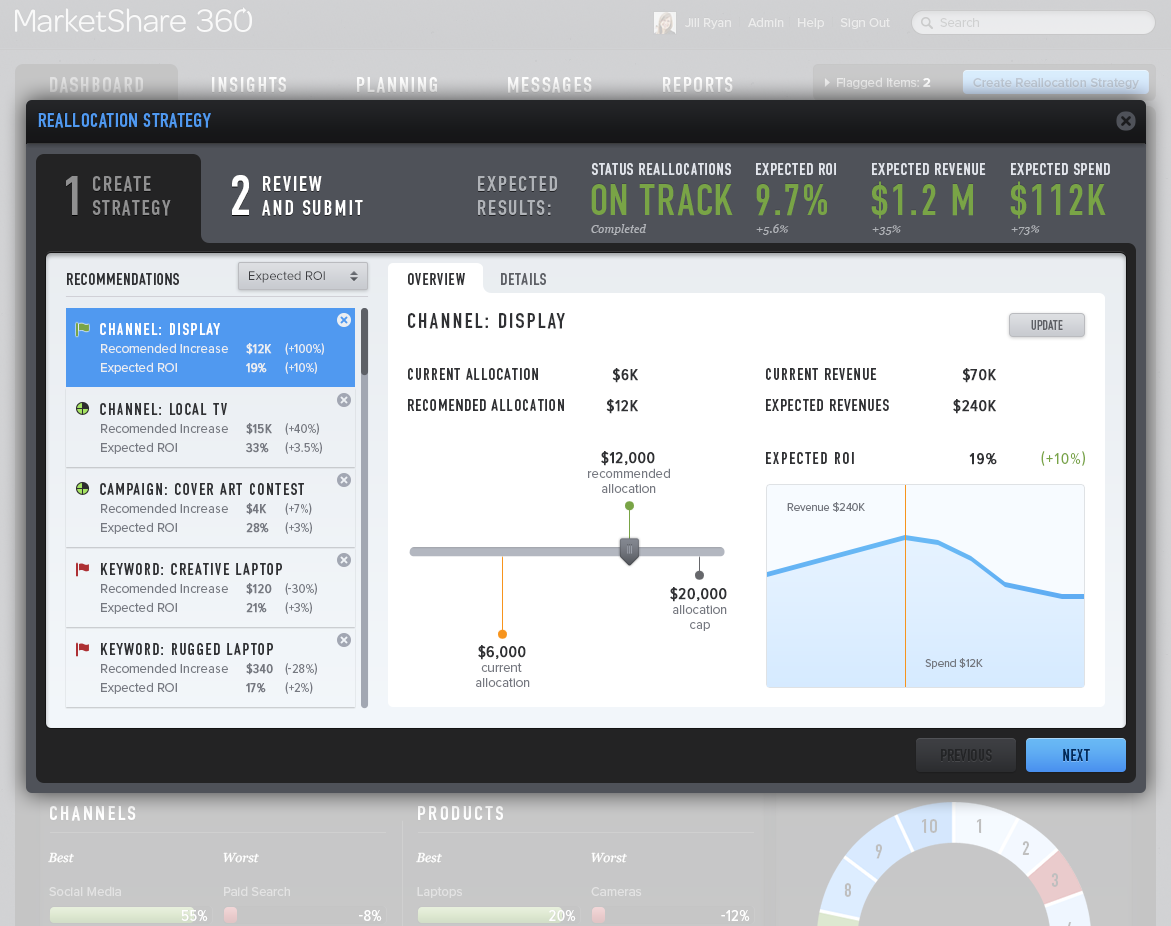Click the allocation slider handle
This screenshot has width=1171, height=926.
(629, 551)
